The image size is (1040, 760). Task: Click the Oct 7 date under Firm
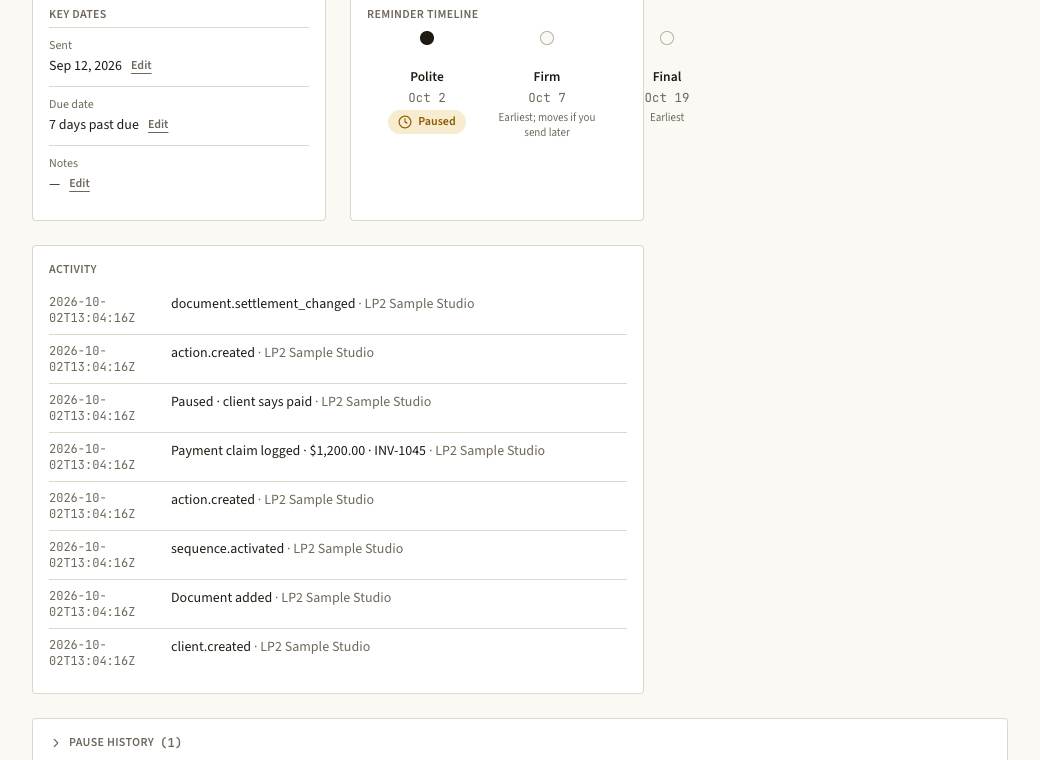point(547,98)
